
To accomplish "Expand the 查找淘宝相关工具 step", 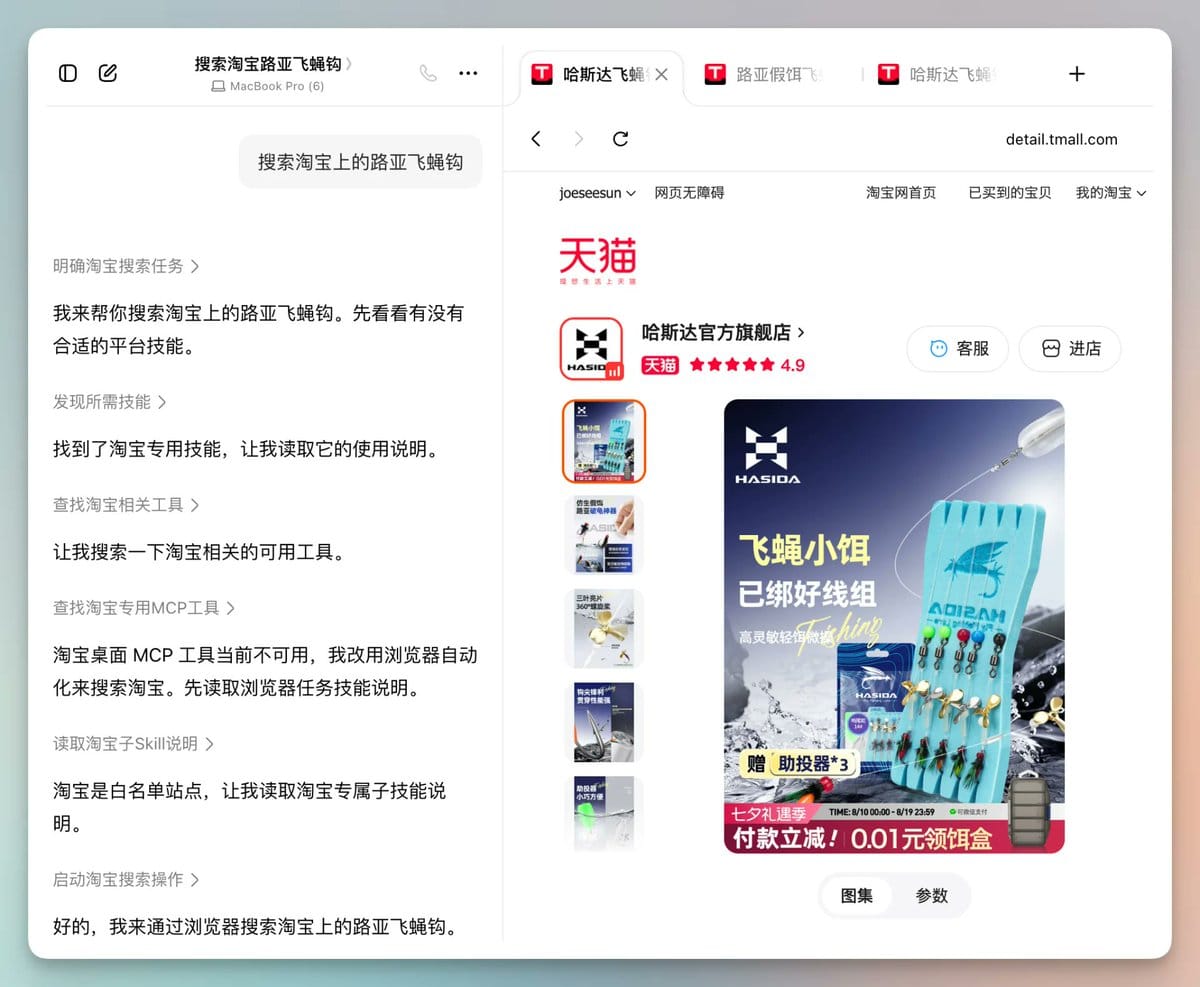I will (126, 505).
